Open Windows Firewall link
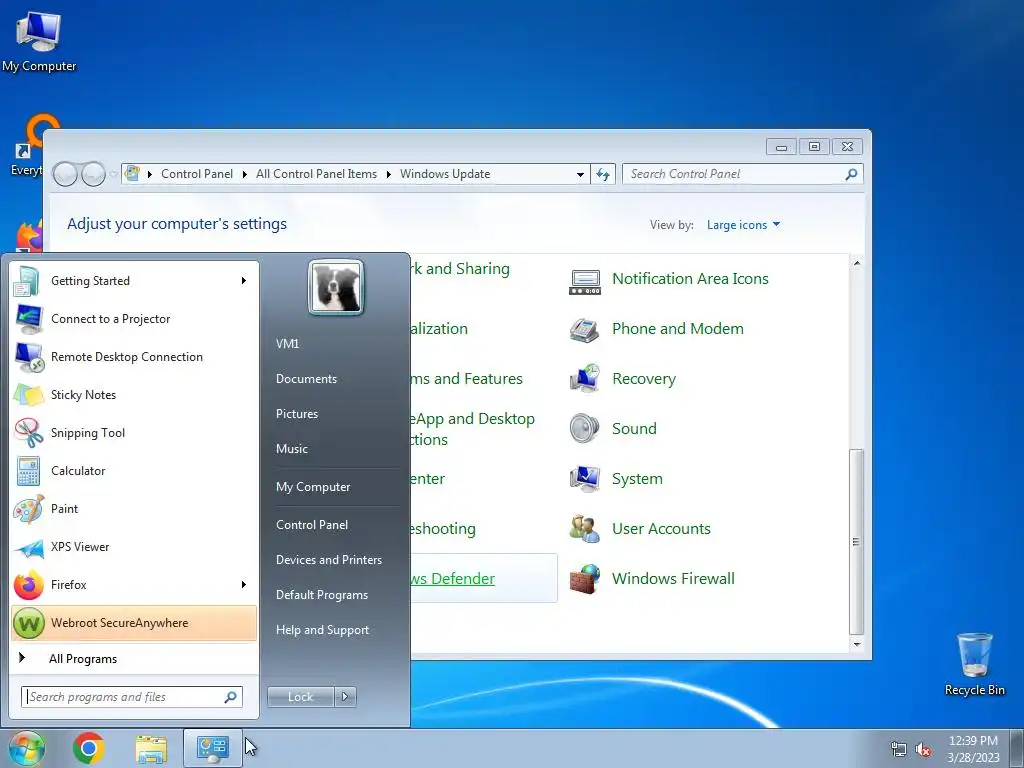 [673, 579]
